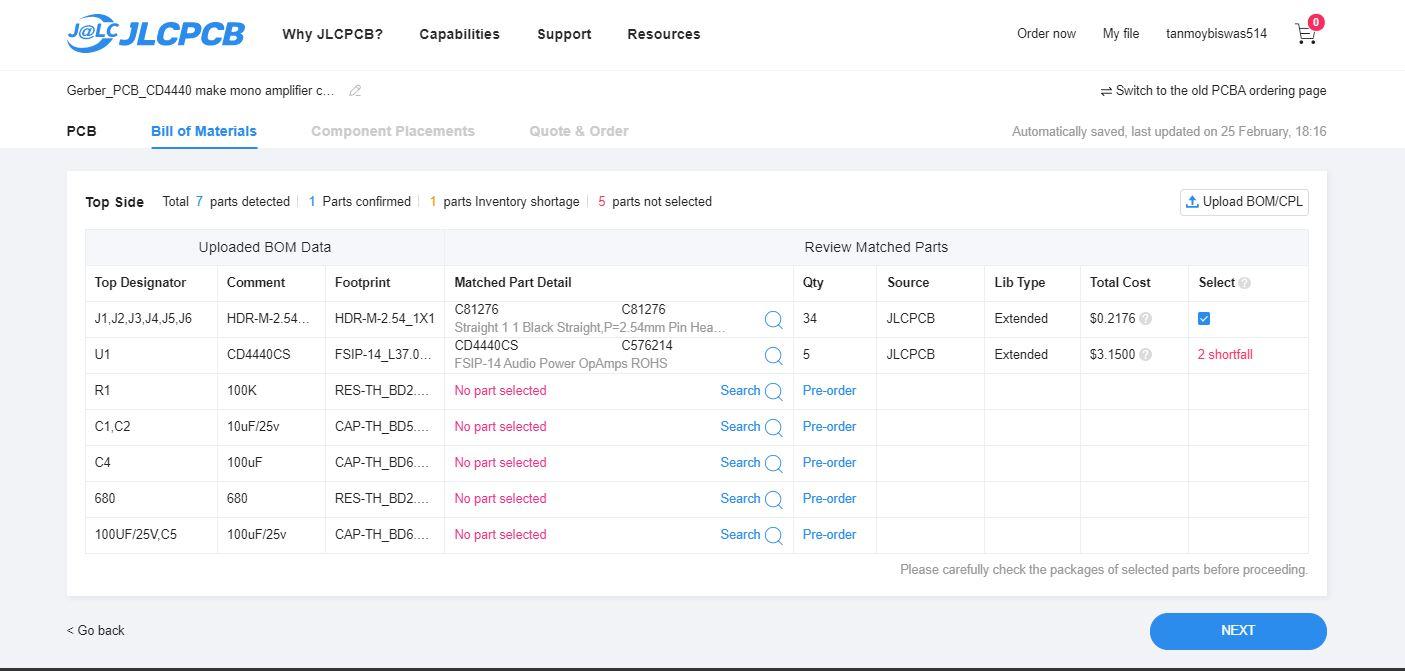Image resolution: width=1405 pixels, height=671 pixels.
Task: Open the Resources menu
Action: coord(663,34)
